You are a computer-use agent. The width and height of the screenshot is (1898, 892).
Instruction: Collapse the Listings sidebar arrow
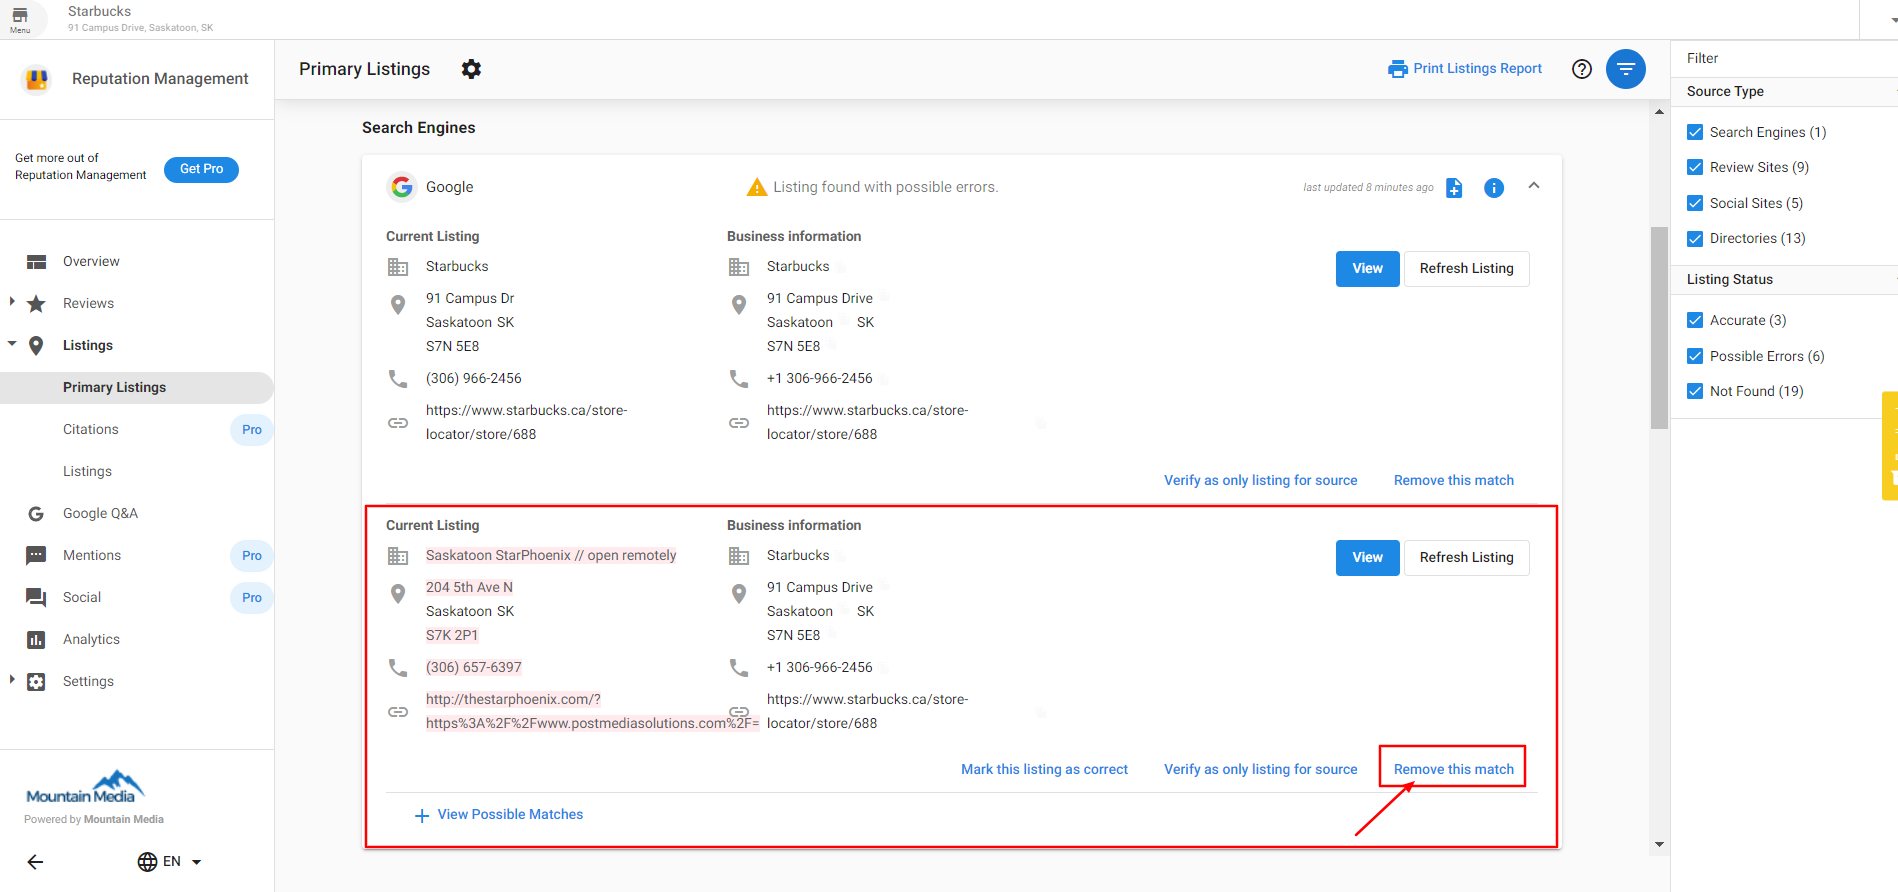pos(12,344)
